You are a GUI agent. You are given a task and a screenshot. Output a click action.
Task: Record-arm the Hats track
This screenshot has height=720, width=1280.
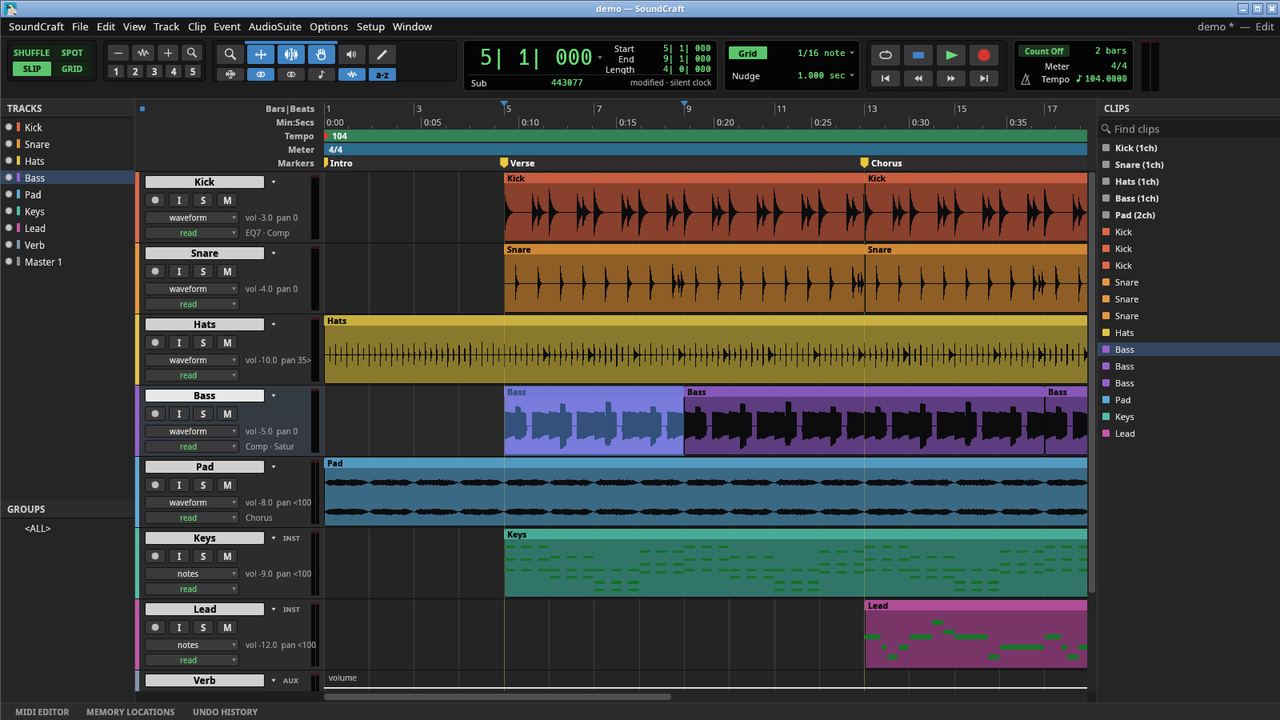[155, 342]
